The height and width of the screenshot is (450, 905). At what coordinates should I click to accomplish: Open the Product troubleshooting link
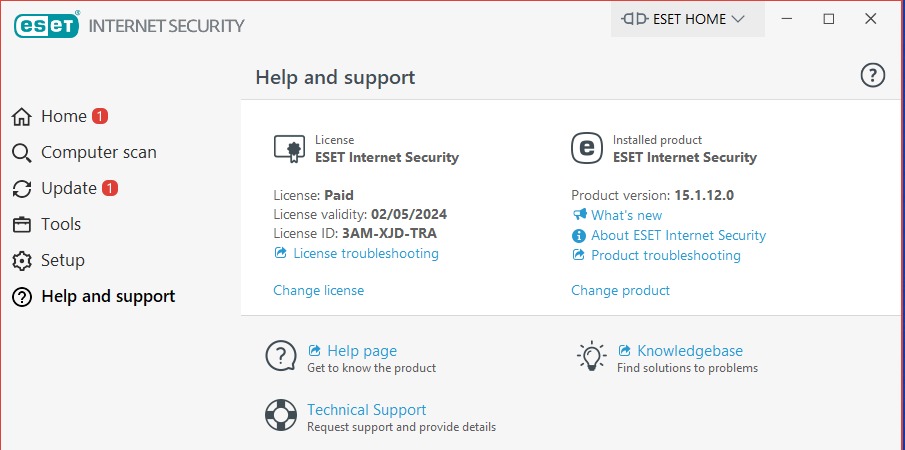(665, 256)
